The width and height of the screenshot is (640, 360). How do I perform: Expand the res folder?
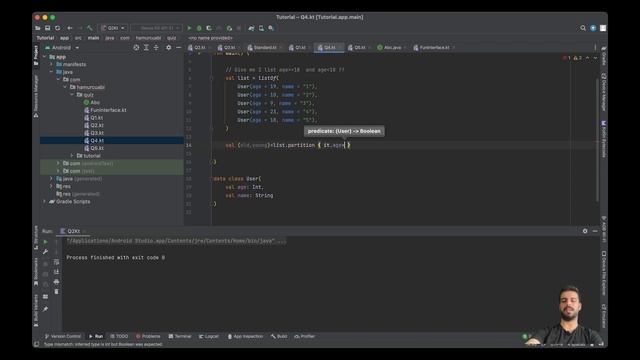51,186
